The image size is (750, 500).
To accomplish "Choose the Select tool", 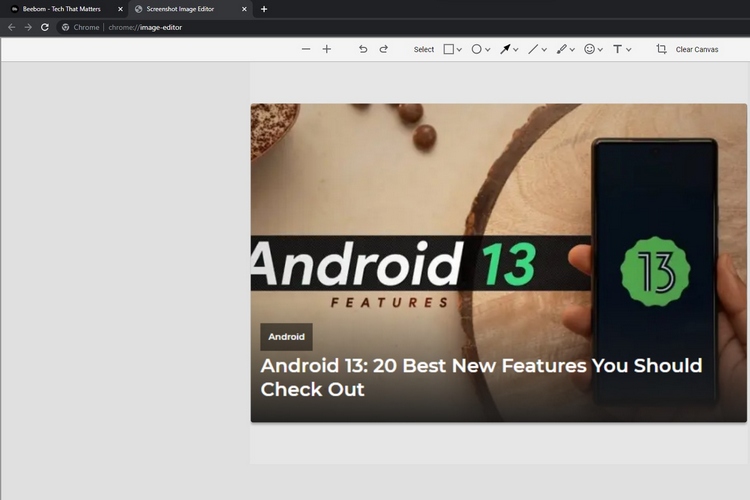I will (x=424, y=49).
